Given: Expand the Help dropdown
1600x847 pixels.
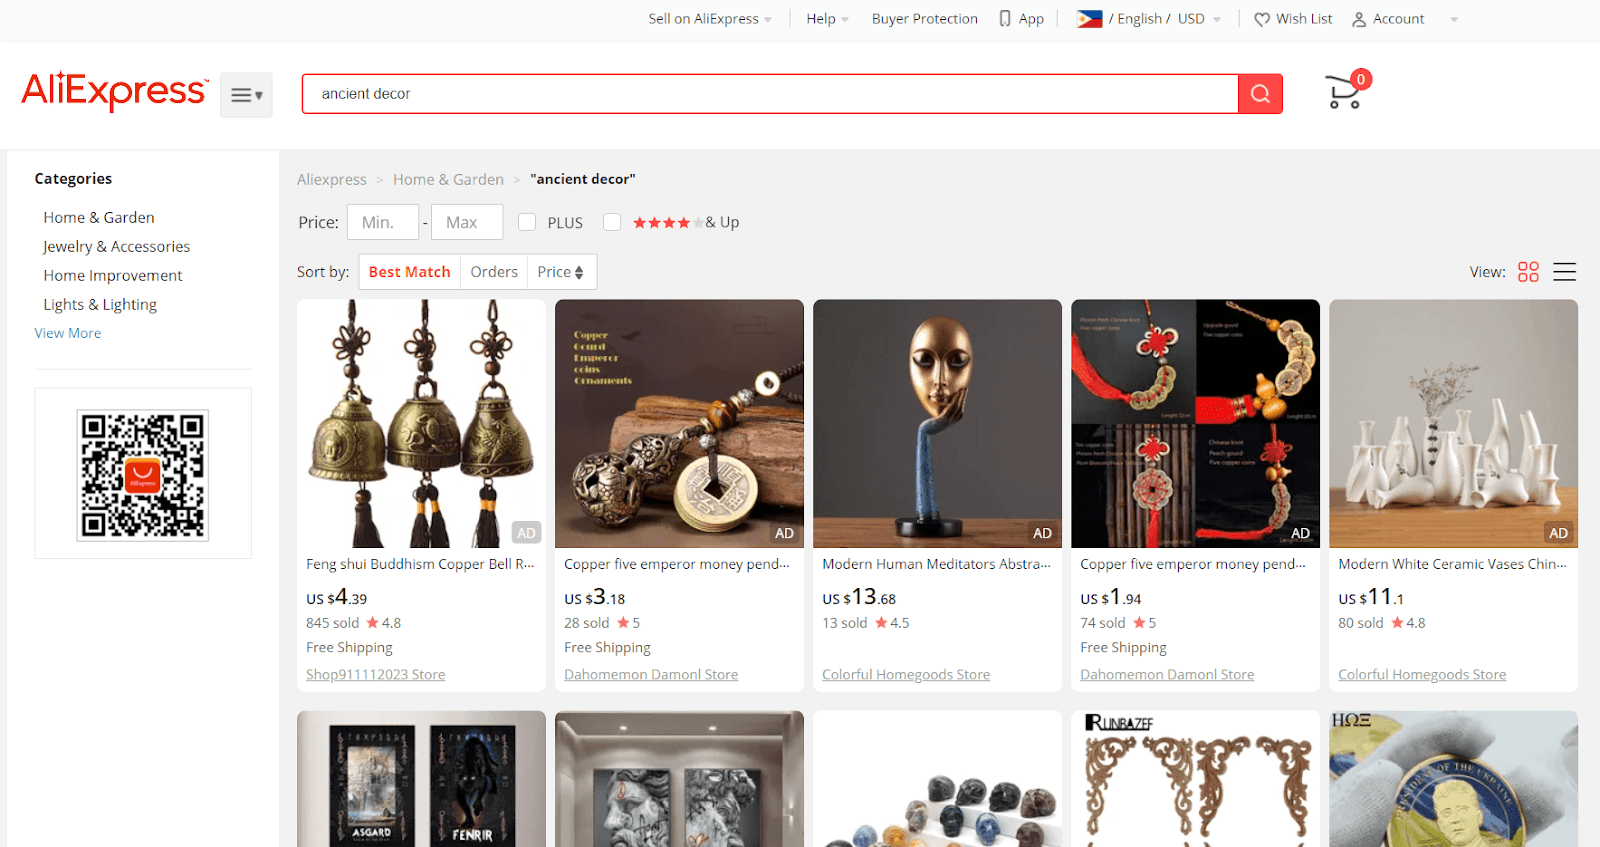Looking at the screenshot, I should point(827,19).
